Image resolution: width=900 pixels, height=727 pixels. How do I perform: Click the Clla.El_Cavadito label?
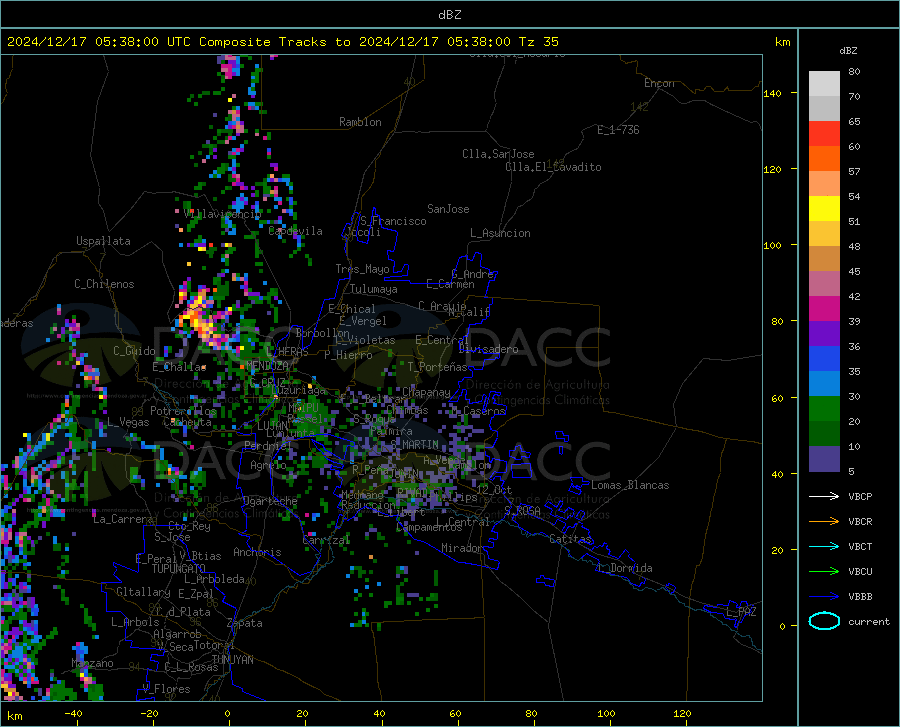553,167
